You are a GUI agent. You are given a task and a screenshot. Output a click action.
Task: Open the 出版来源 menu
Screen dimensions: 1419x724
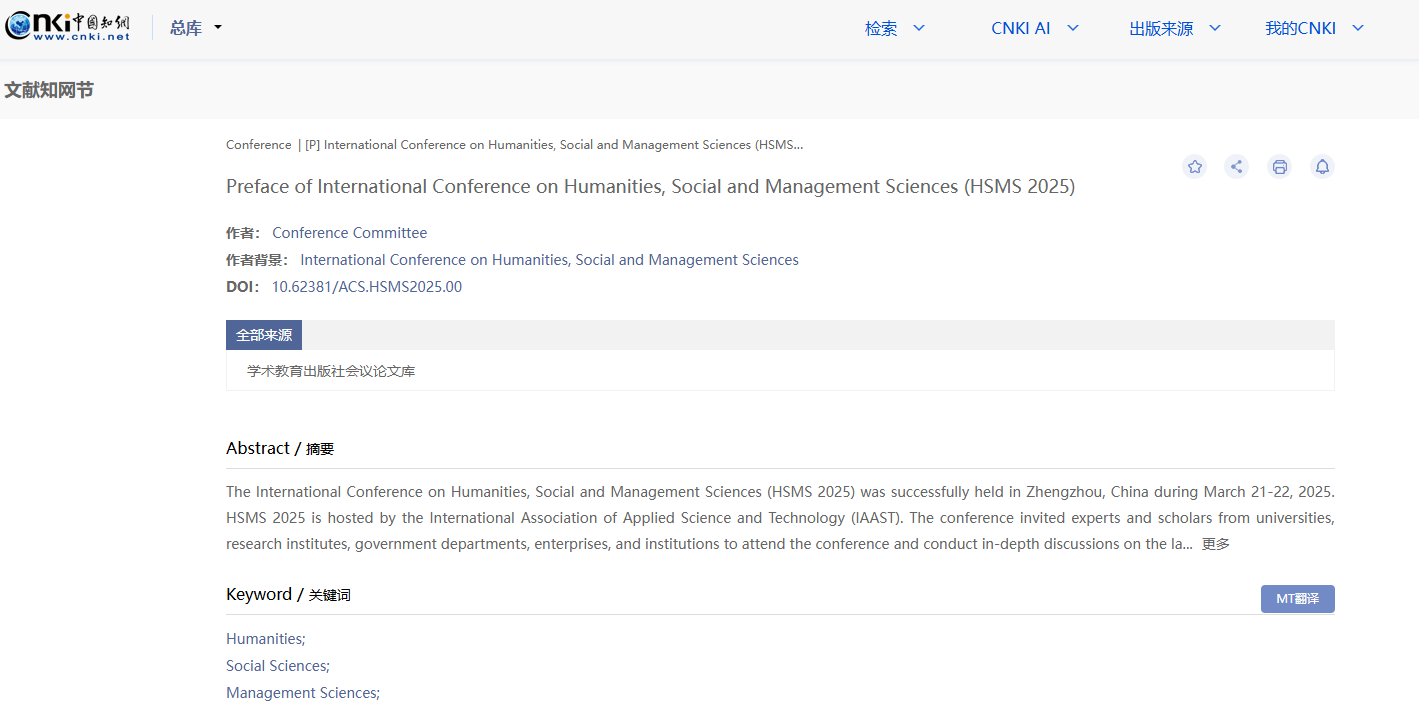pos(1174,28)
